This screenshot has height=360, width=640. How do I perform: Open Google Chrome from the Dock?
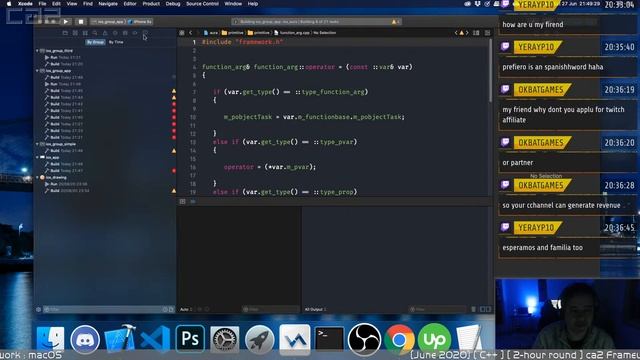399,339
